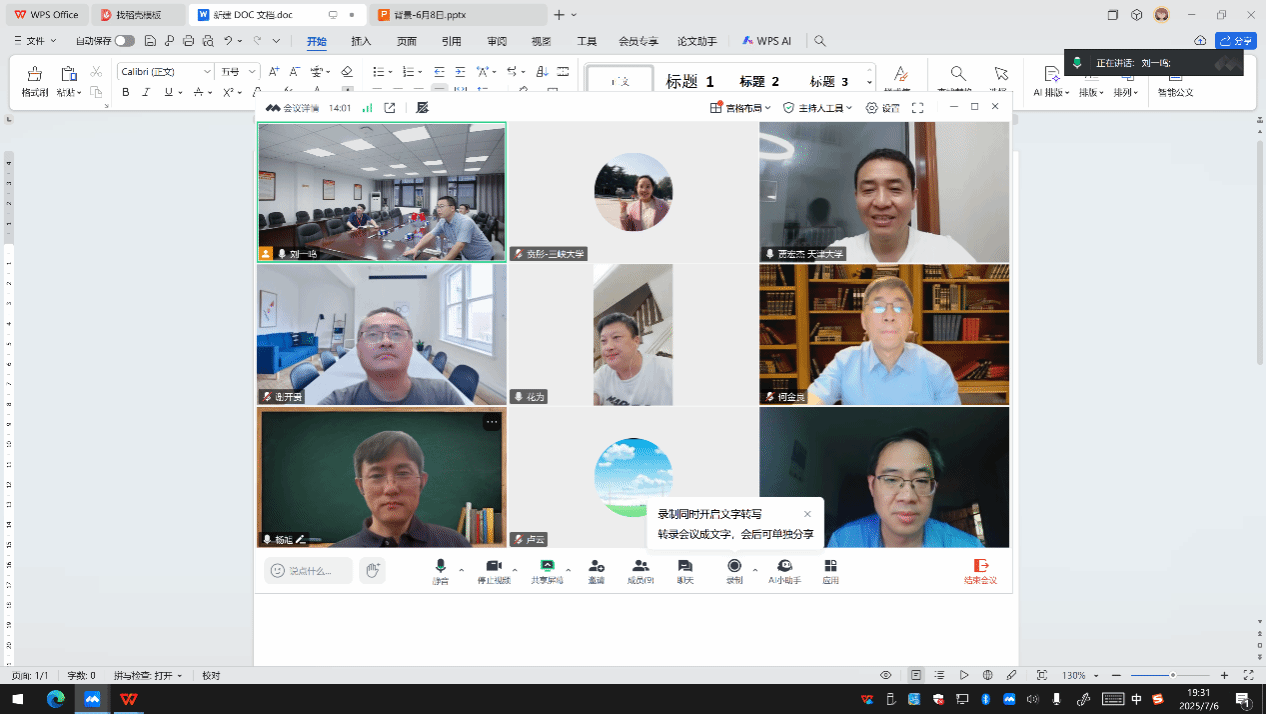The height and width of the screenshot is (714, 1266).
Task: Open the meeting chat panel
Action: click(x=685, y=570)
